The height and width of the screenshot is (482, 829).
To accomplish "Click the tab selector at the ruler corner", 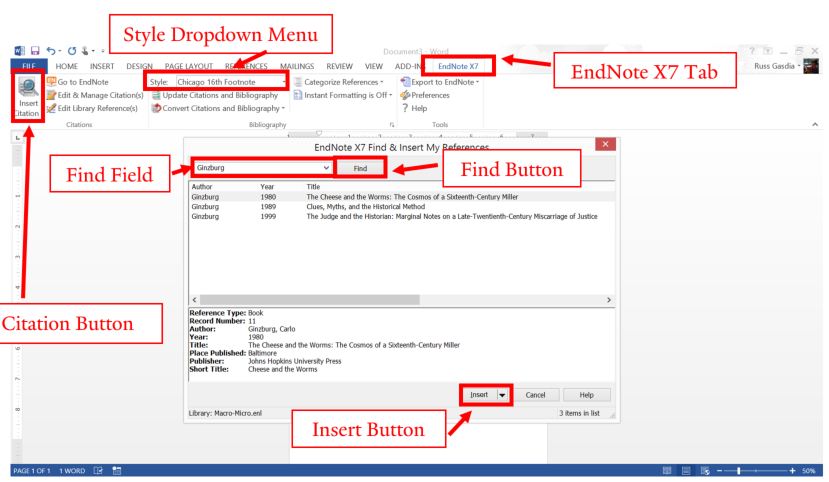I will (17, 137).
